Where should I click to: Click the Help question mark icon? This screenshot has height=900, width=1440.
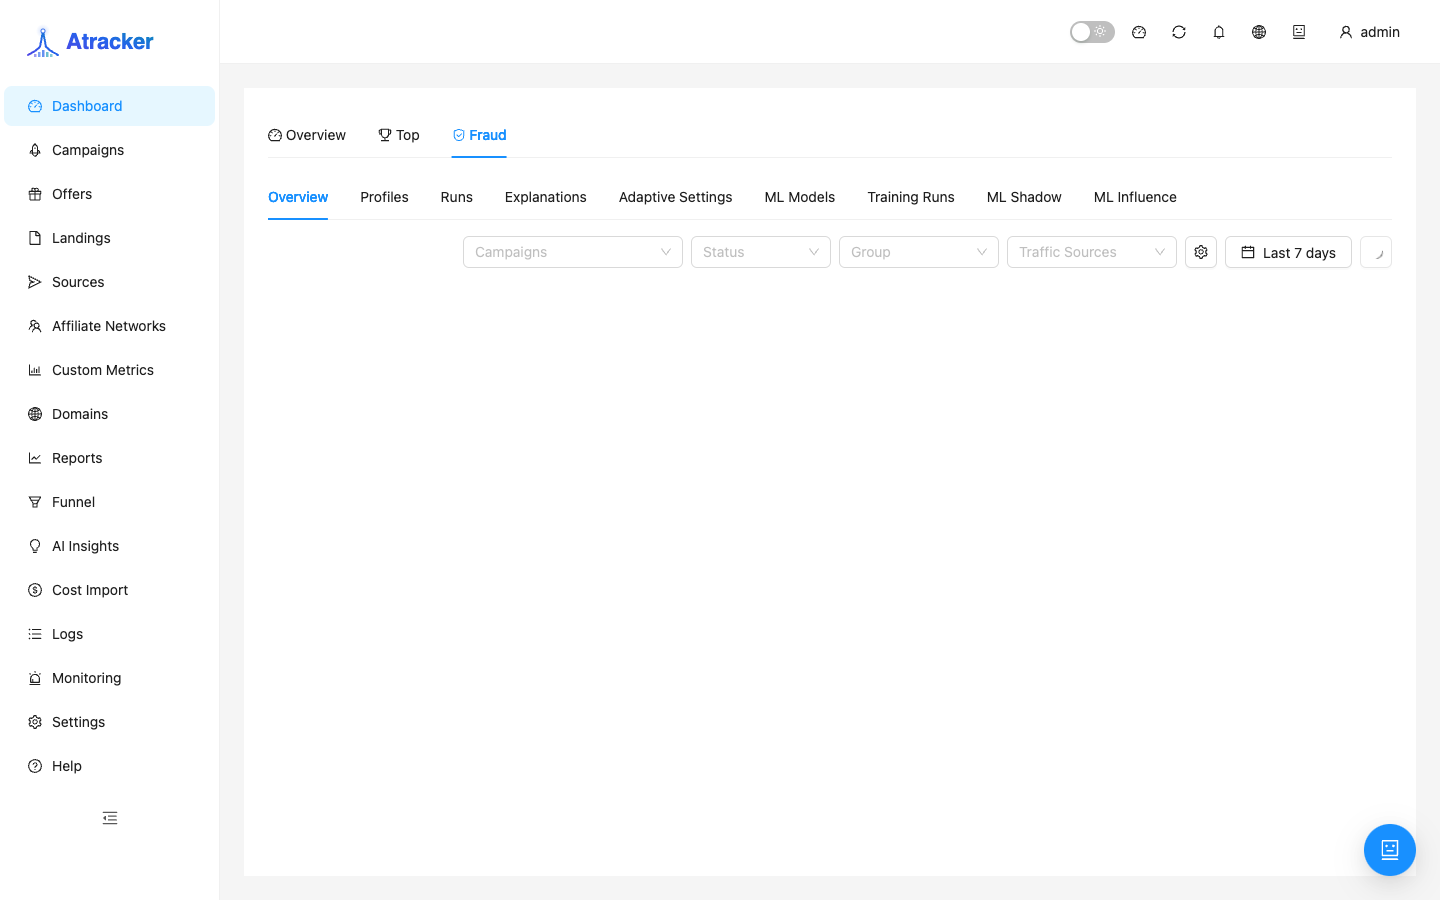tap(35, 766)
